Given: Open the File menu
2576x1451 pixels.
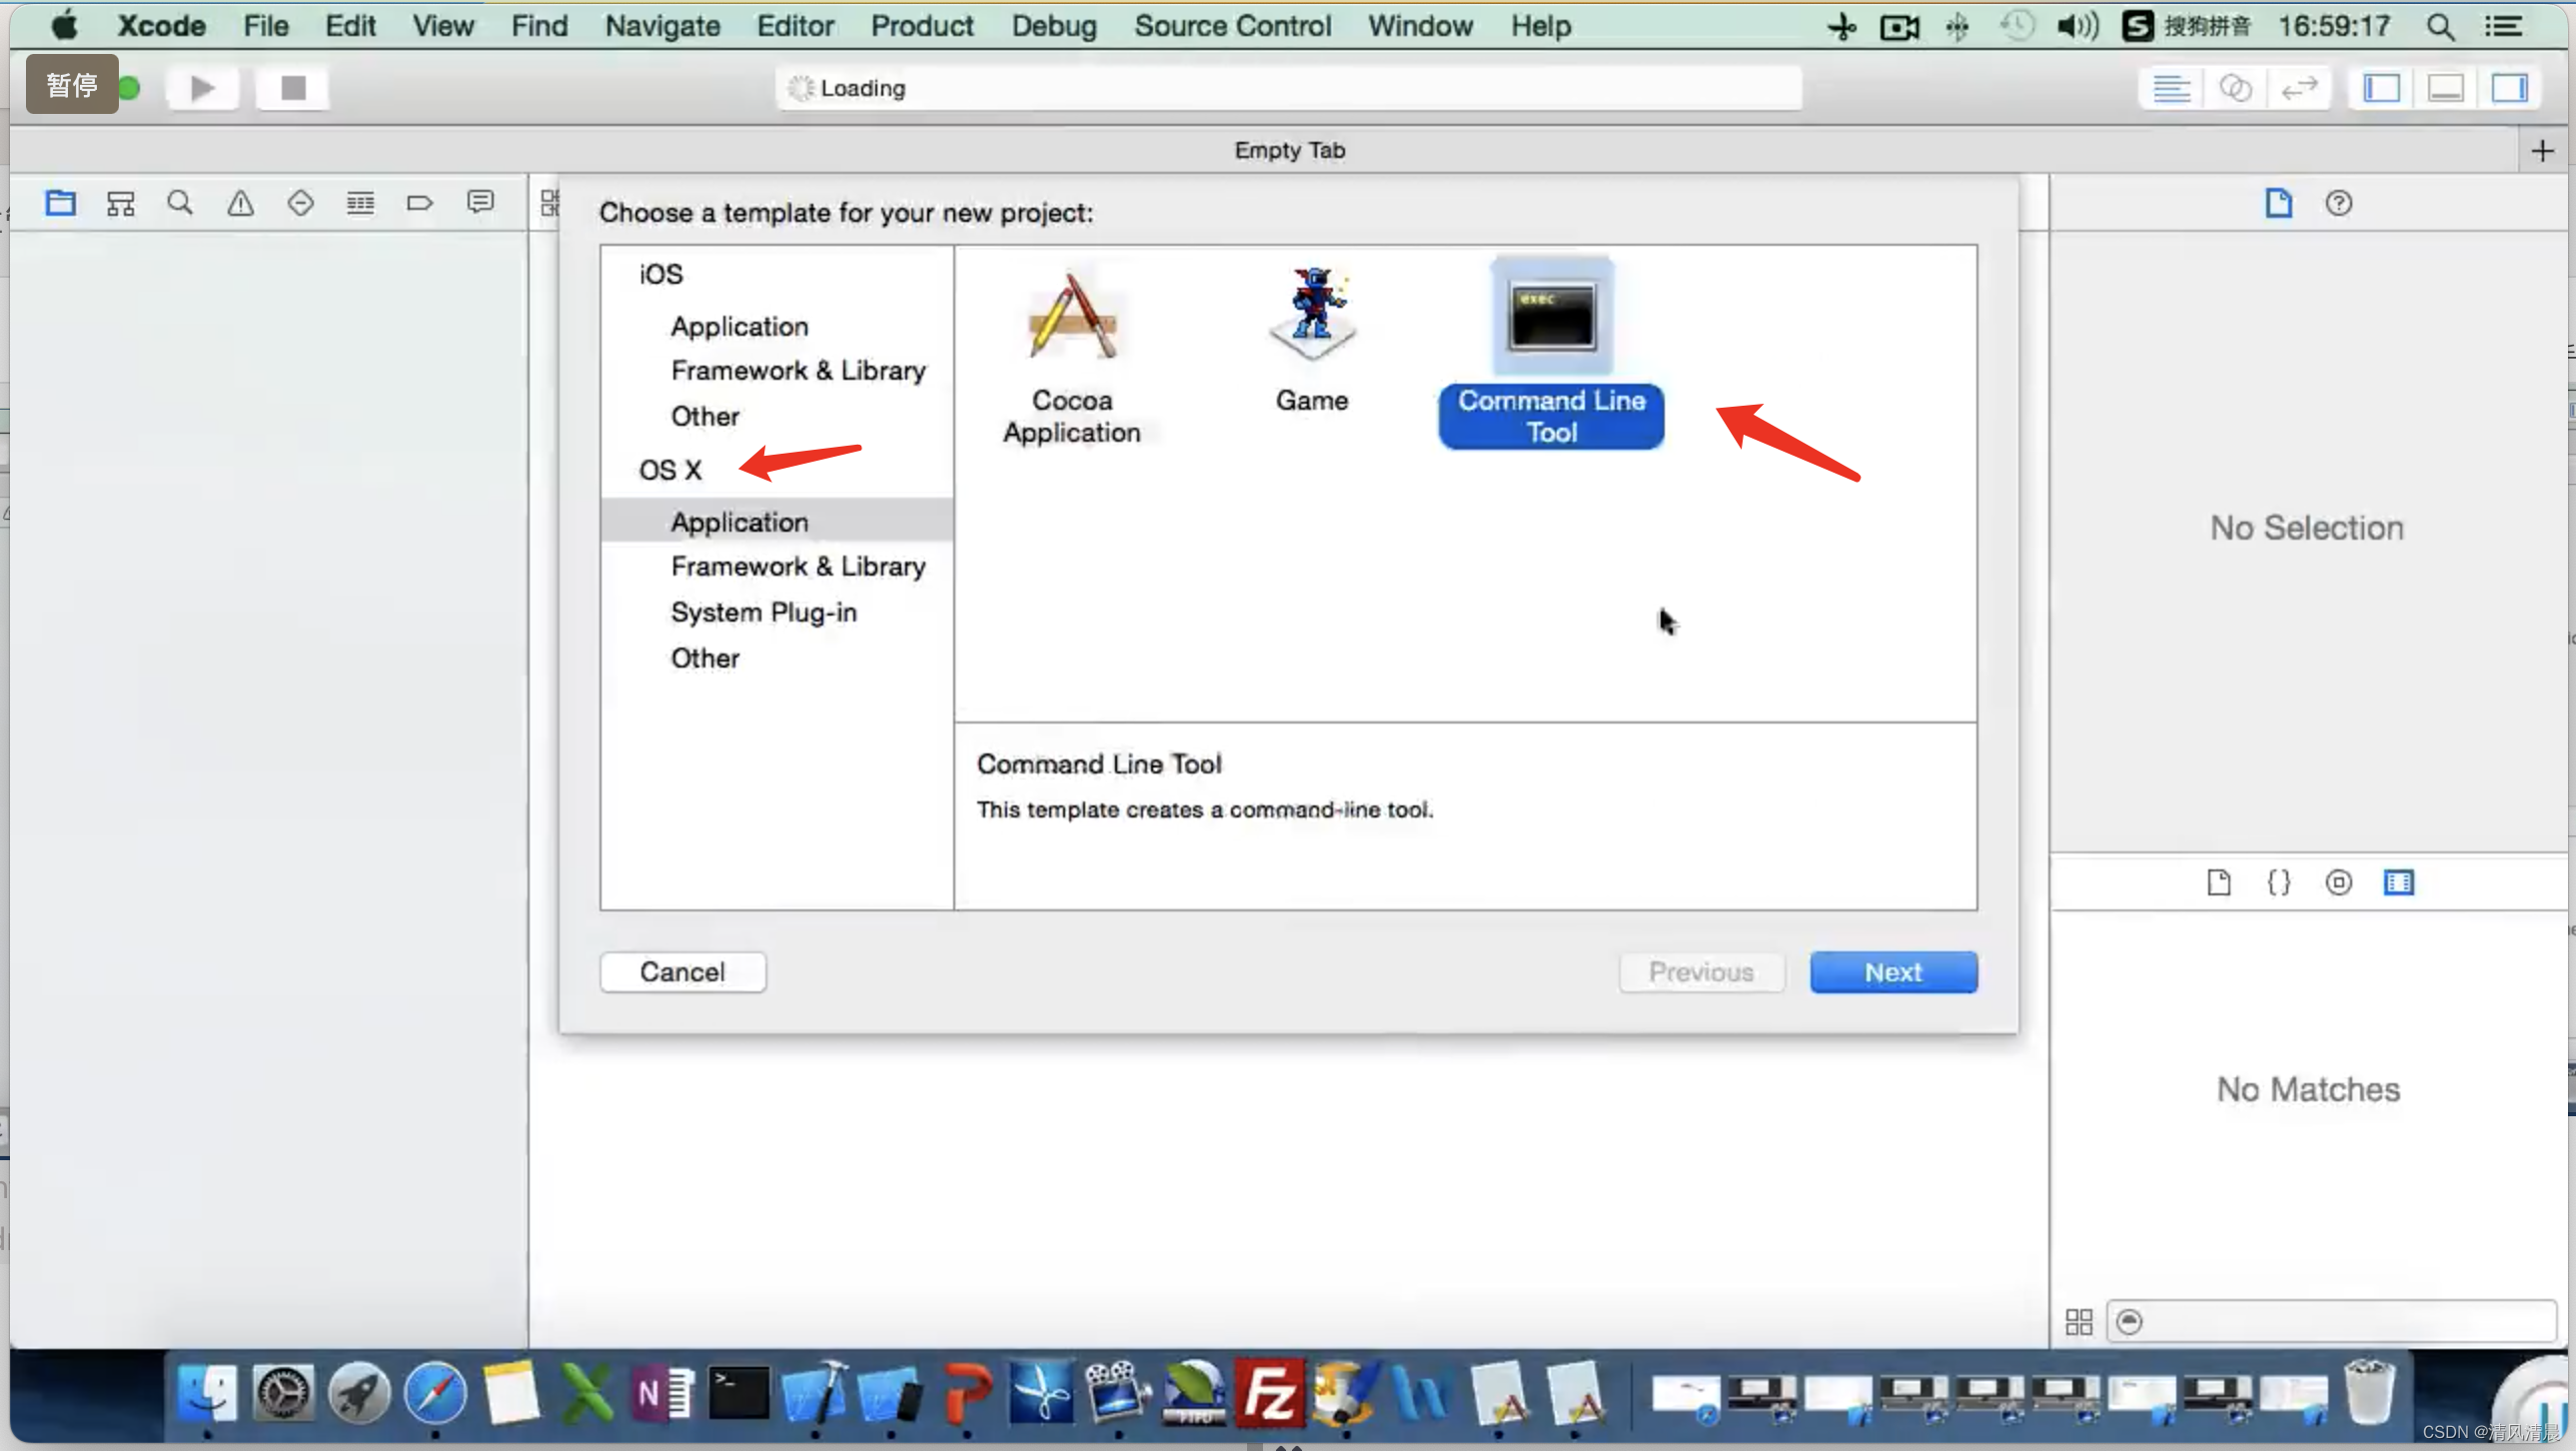Looking at the screenshot, I should (266, 27).
